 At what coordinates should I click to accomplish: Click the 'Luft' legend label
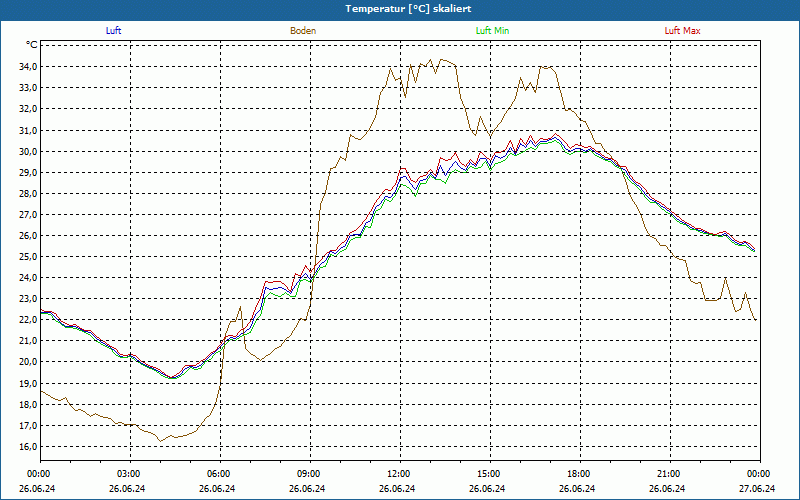113,31
